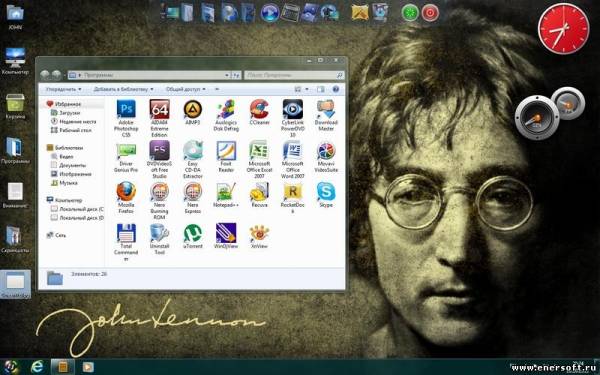
Task: Open the Foxit Reader shortcut
Action: pos(226,156)
